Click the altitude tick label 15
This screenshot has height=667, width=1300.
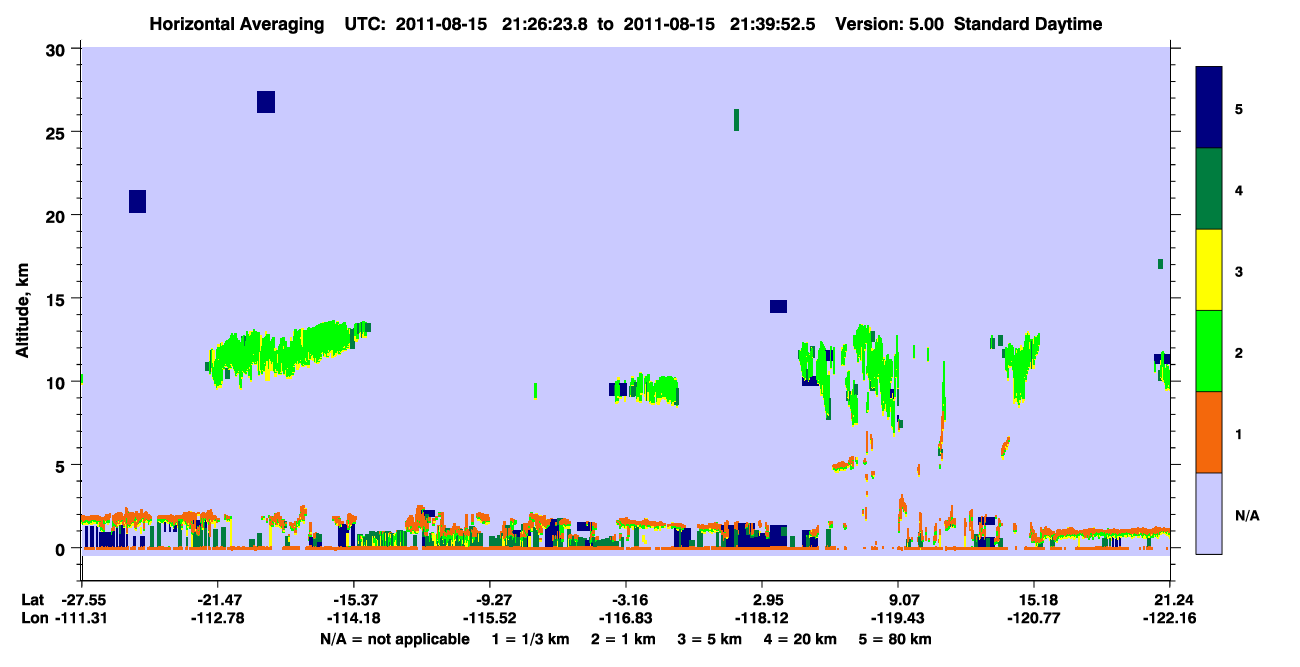[58, 299]
